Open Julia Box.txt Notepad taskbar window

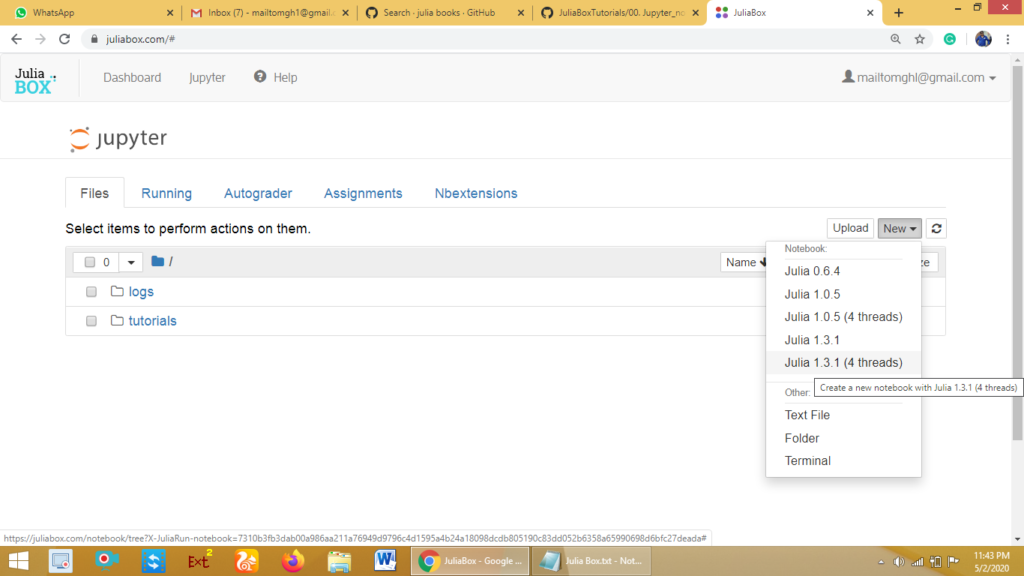coord(592,561)
